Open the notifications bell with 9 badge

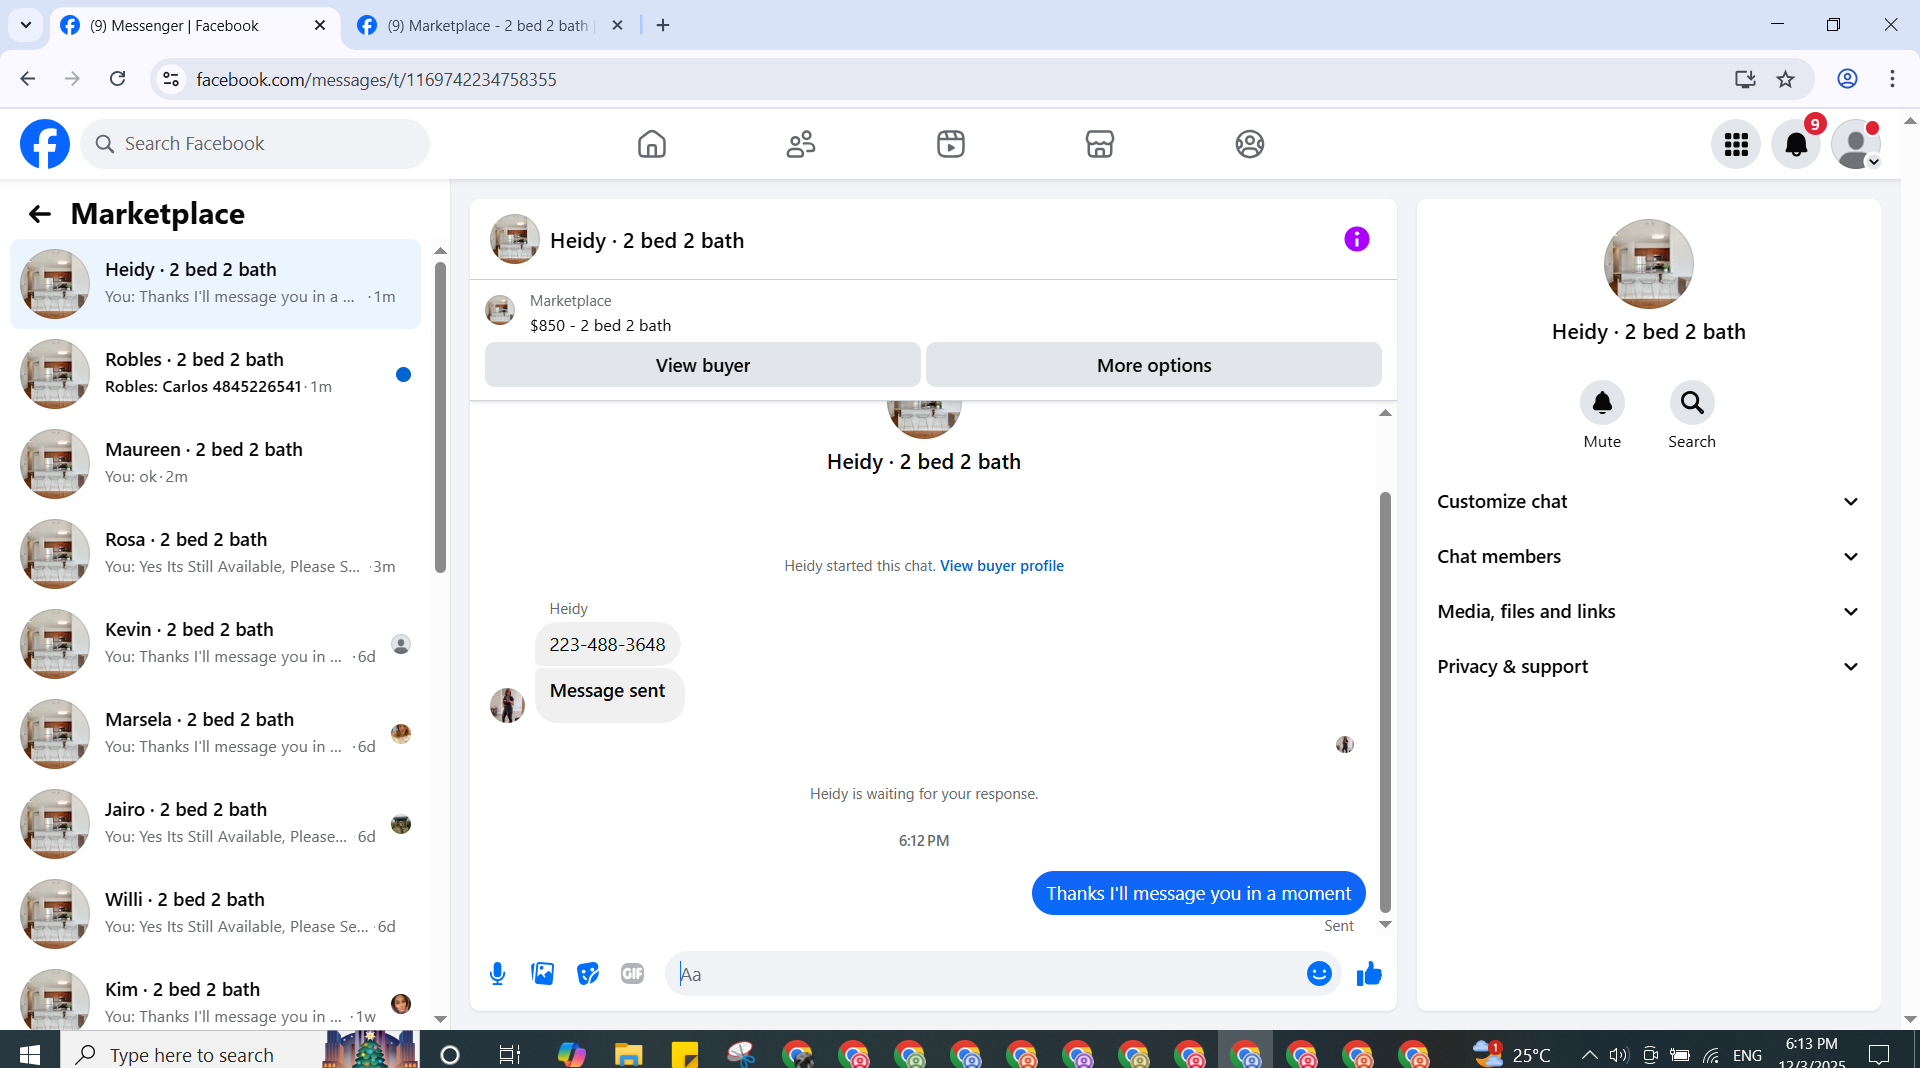[x=1796, y=144]
